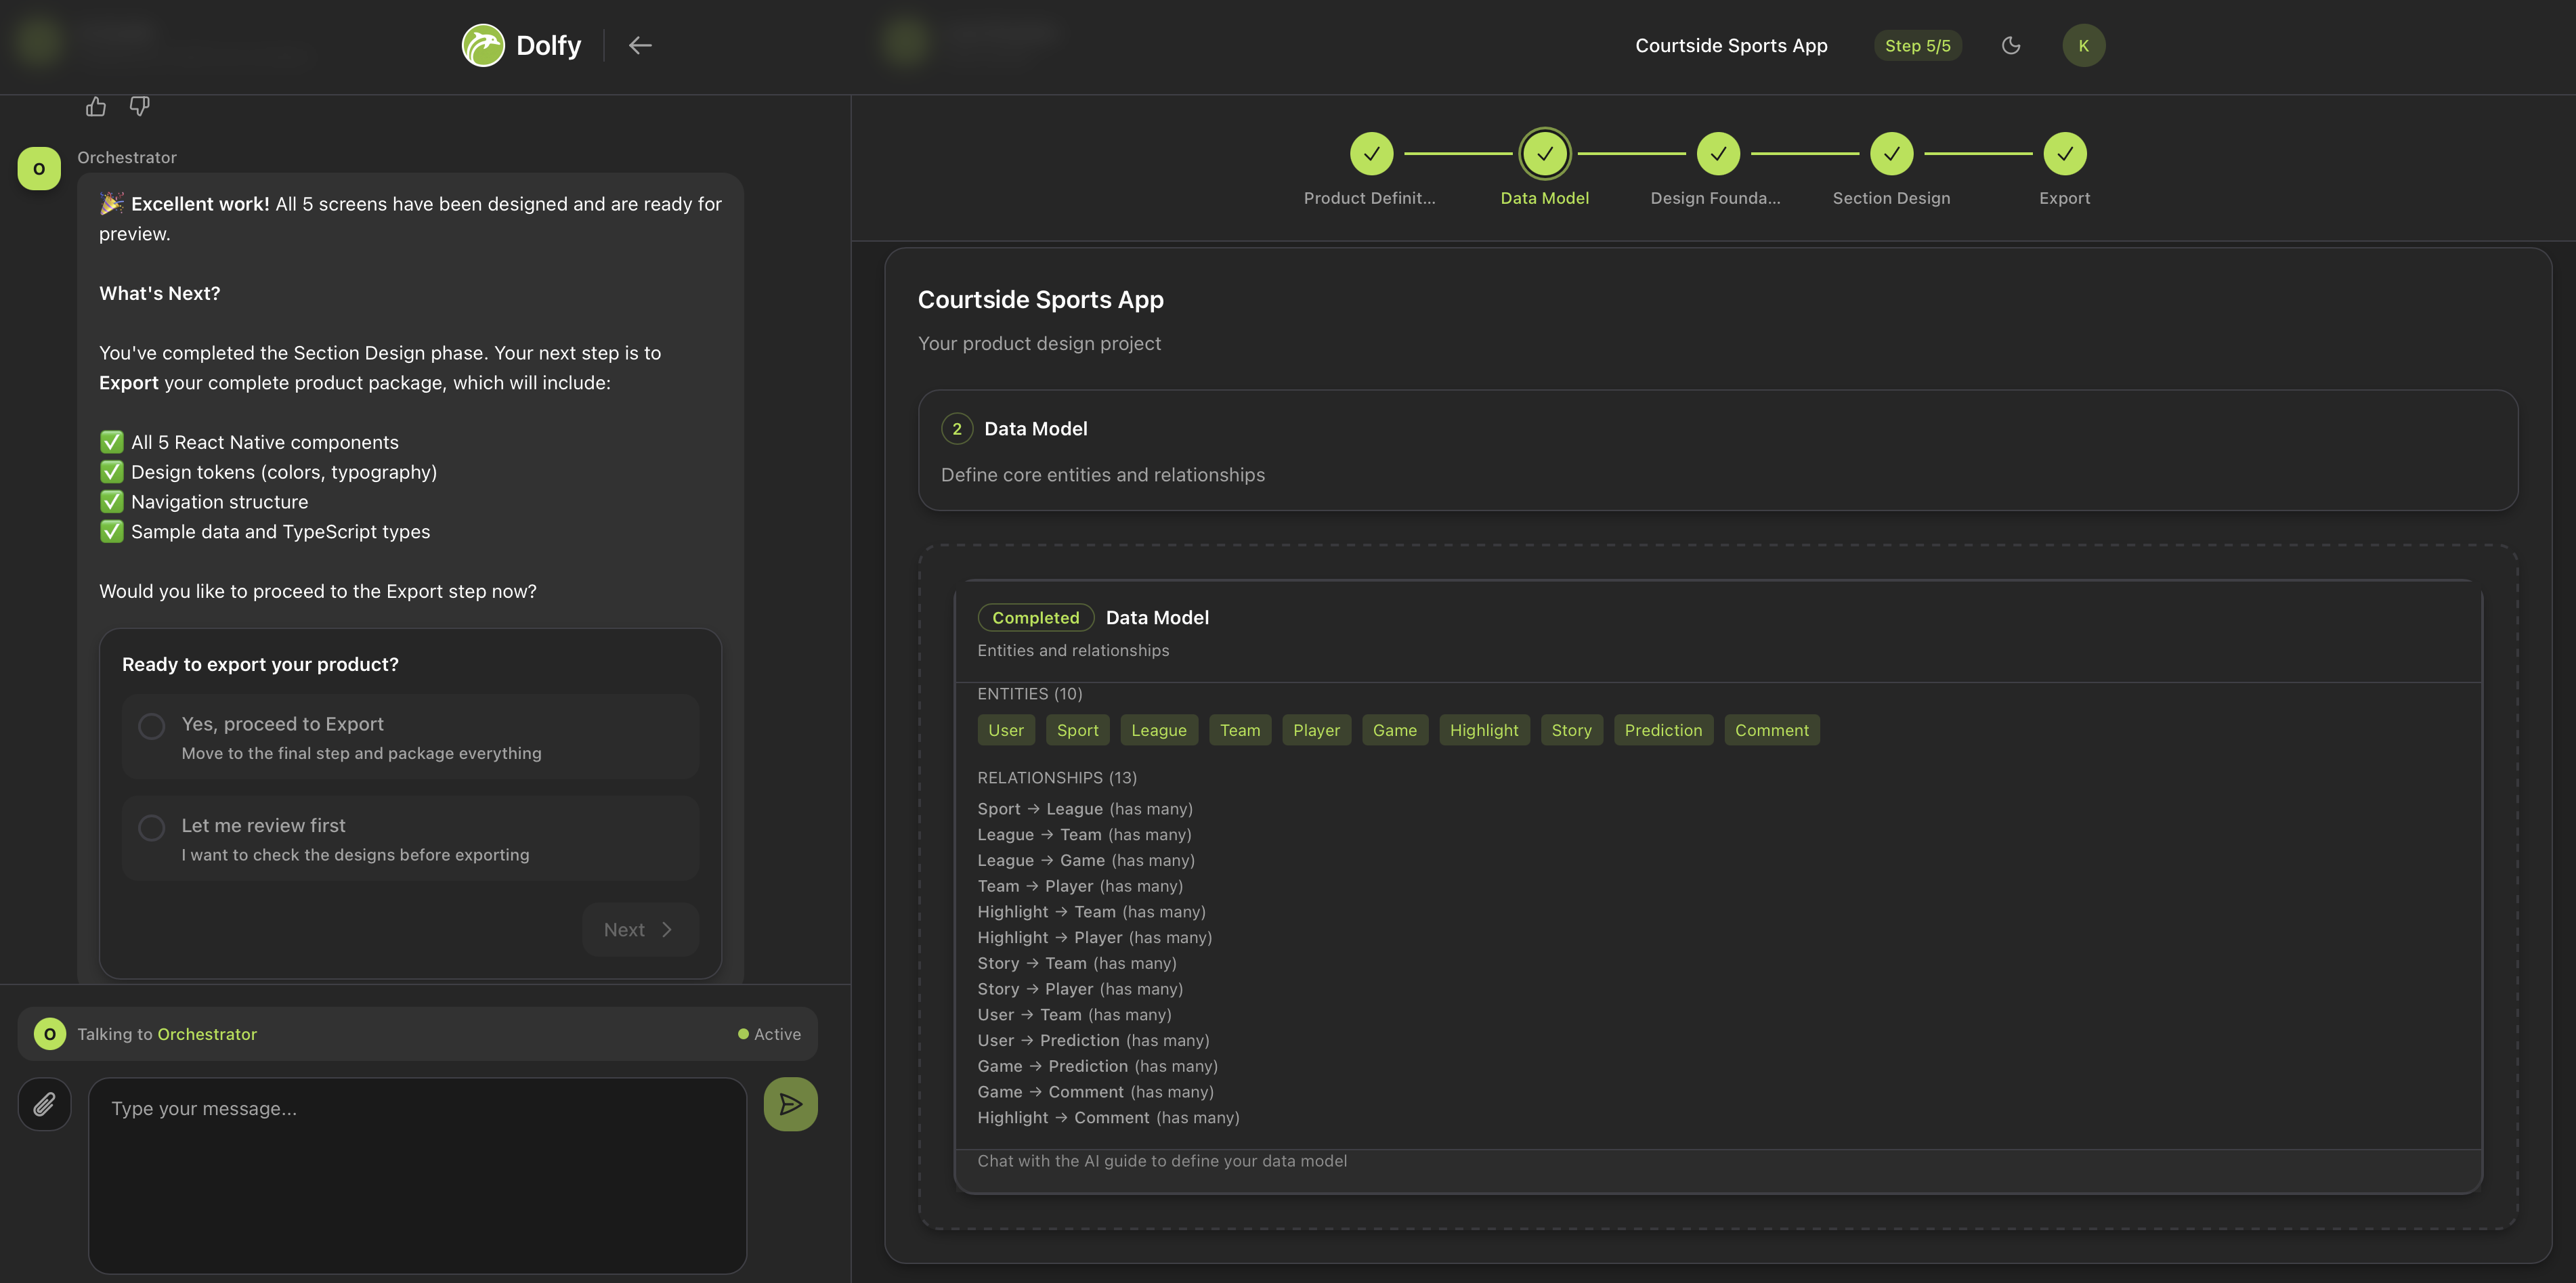Click the Orchestrator avatar circle

coord(39,168)
